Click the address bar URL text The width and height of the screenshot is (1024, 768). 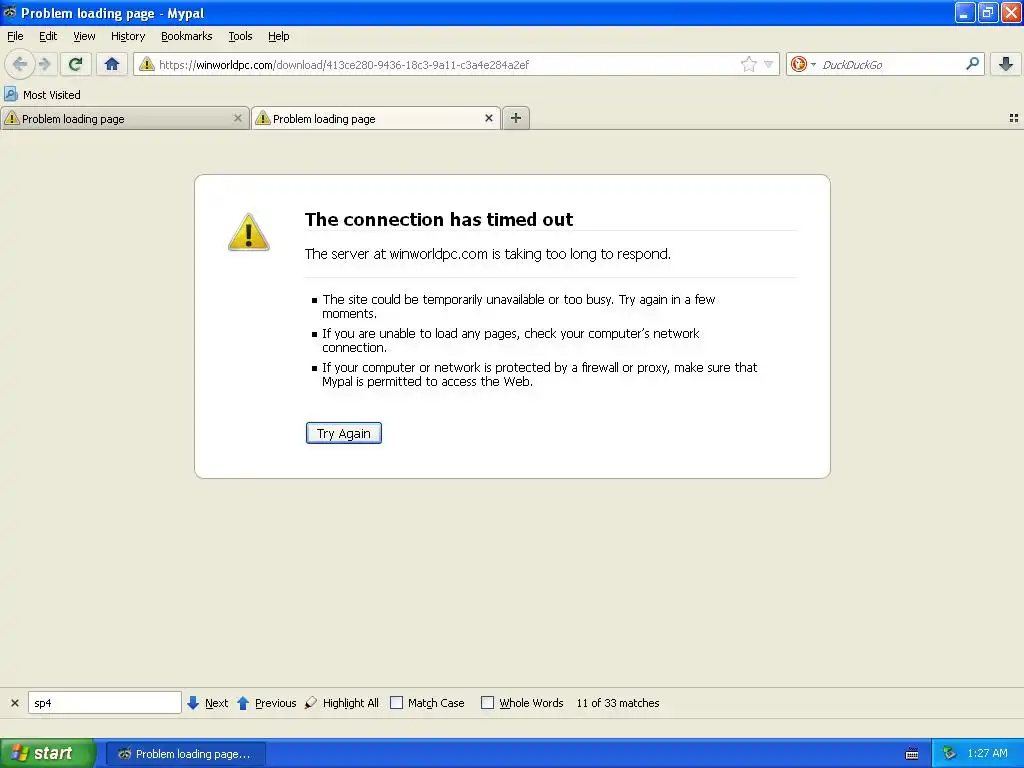coord(344,65)
